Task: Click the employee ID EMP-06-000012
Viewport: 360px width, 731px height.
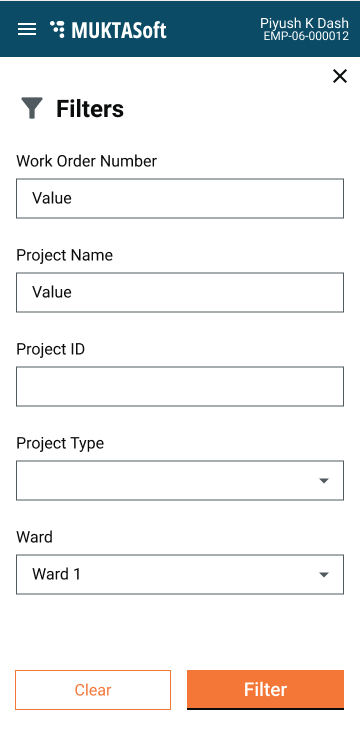Action: coord(306,36)
